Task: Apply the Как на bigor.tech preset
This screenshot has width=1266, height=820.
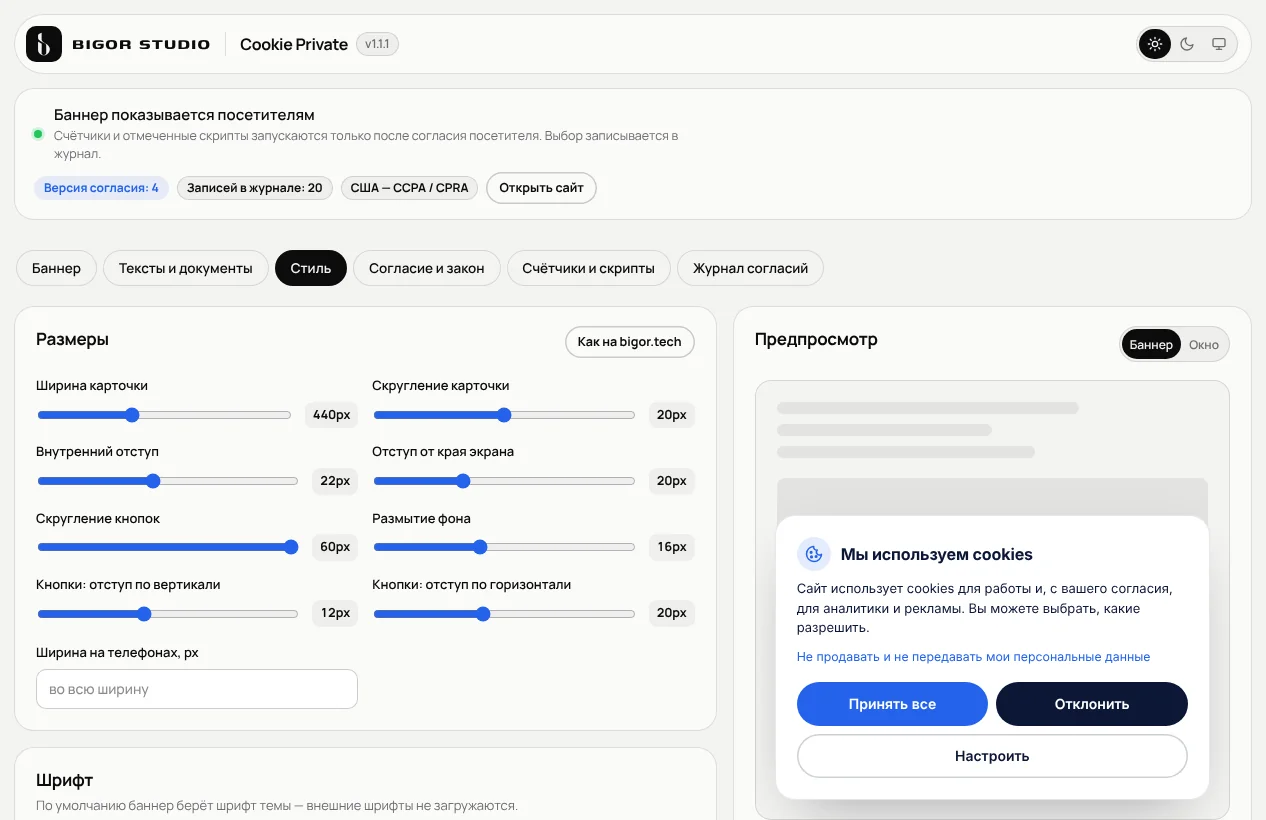Action: (x=629, y=341)
